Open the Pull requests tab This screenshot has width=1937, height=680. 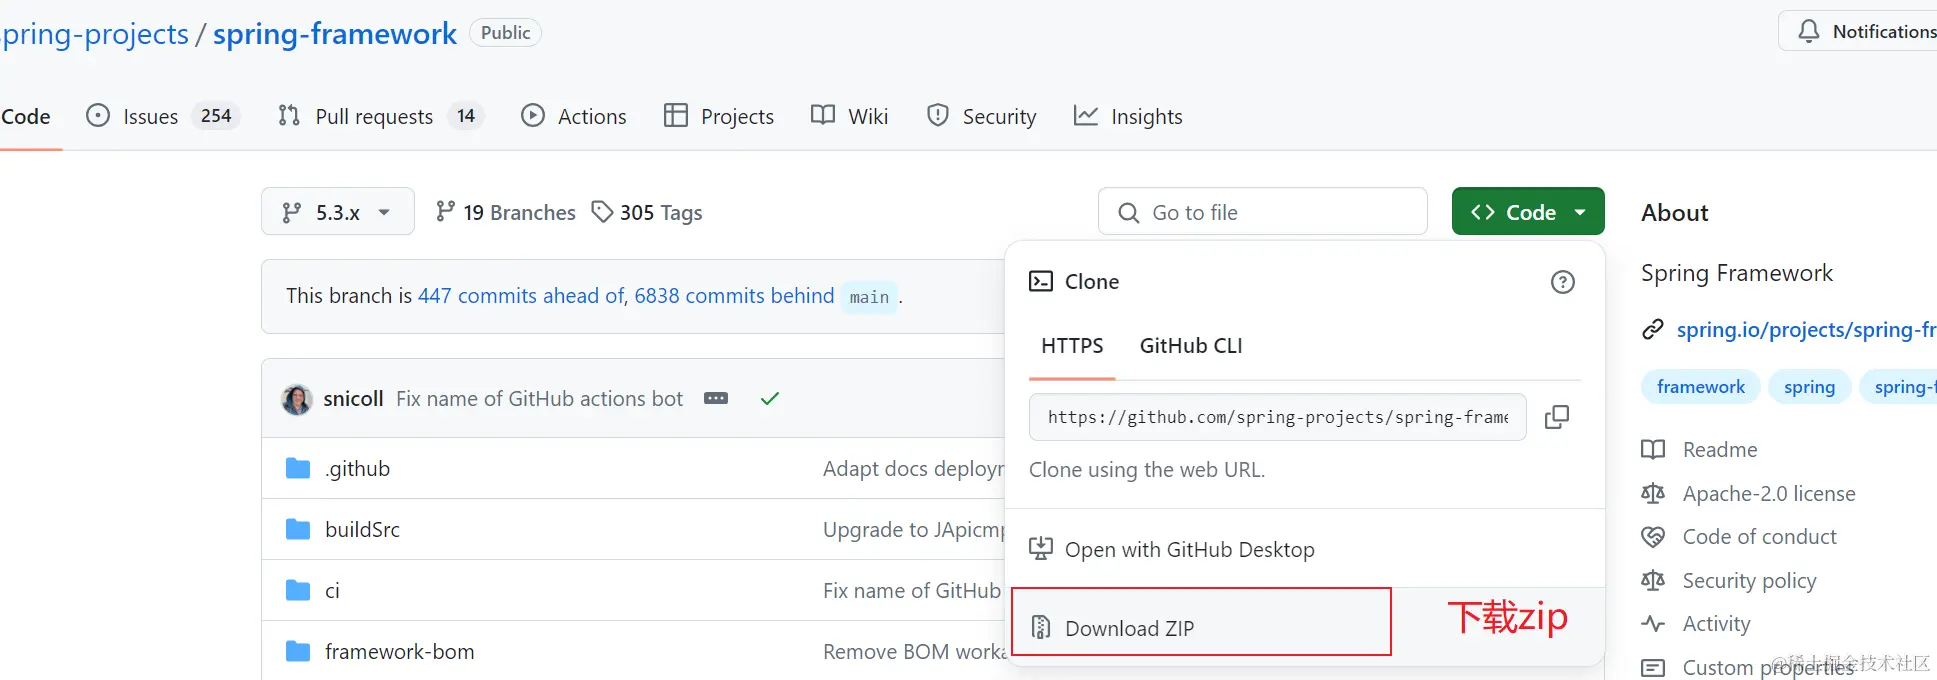click(374, 117)
